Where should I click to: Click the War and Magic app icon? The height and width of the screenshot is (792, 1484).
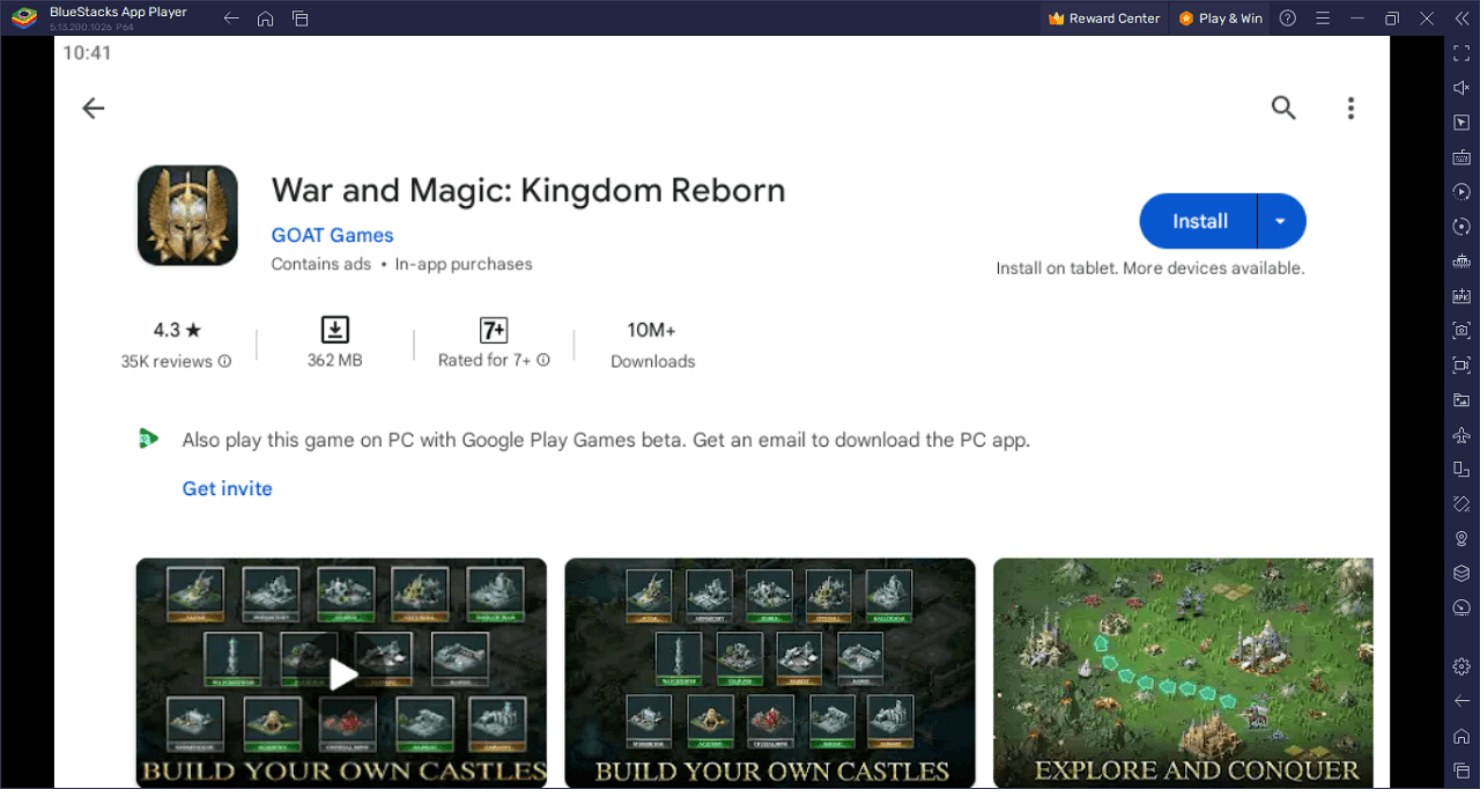[x=187, y=215]
